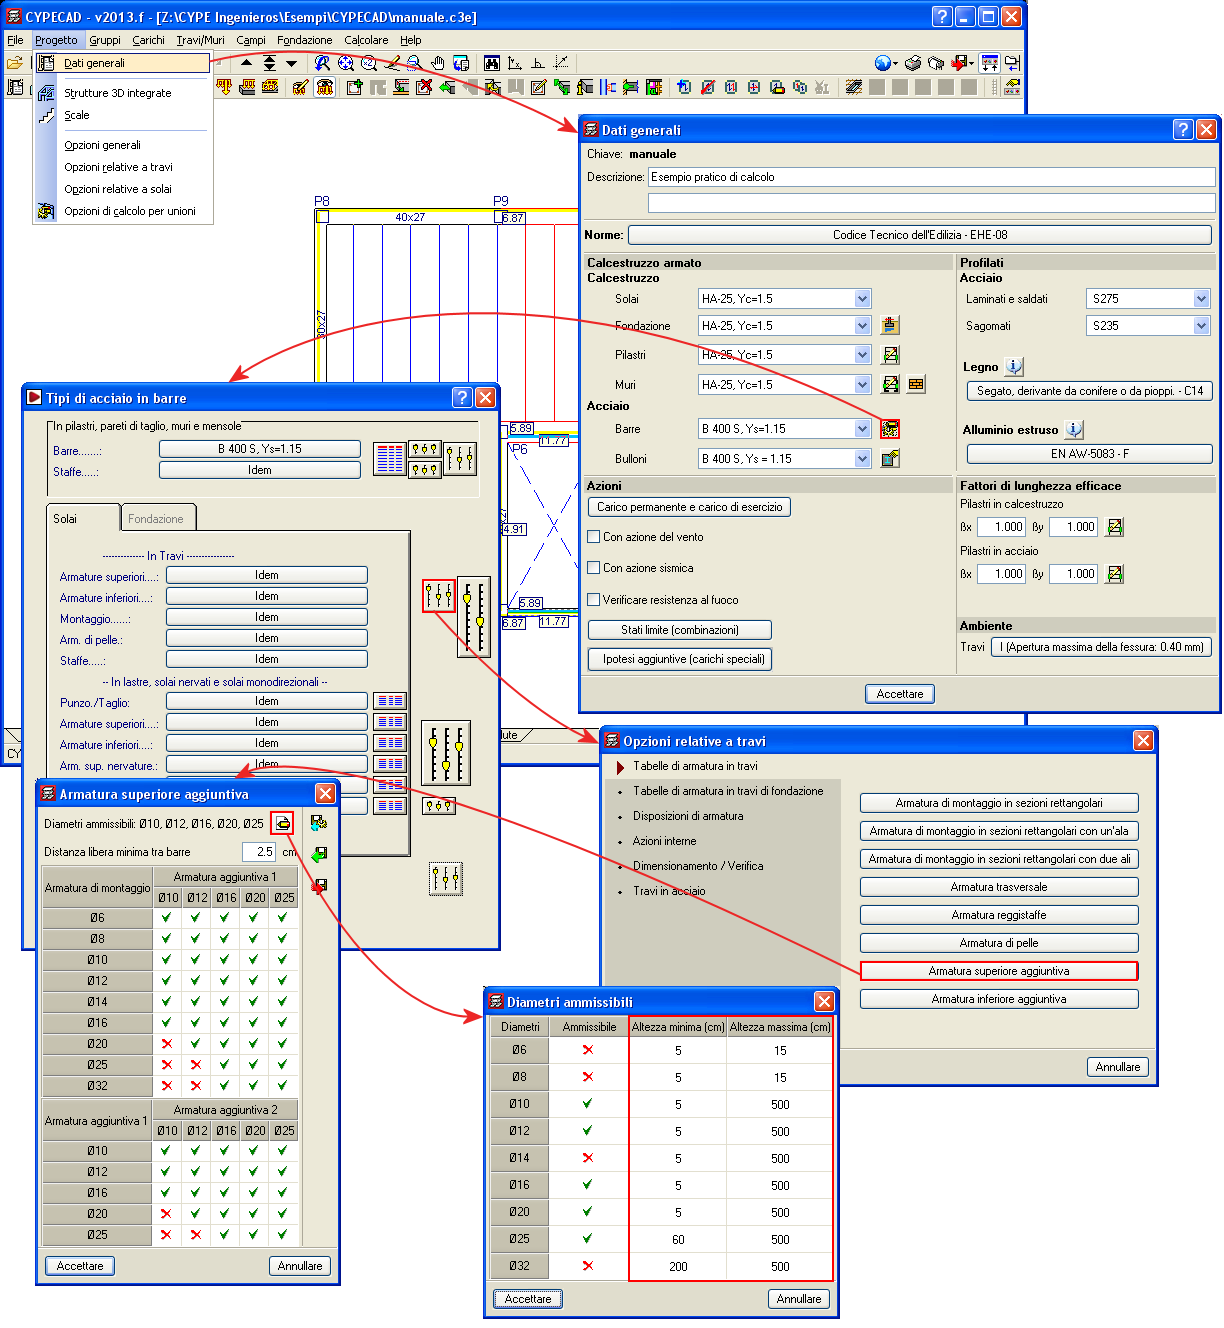Toggle Ø10 Ammissibile check in Diametri ammissibili
This screenshot has width=1224, height=1328.
pyautogui.click(x=588, y=1104)
